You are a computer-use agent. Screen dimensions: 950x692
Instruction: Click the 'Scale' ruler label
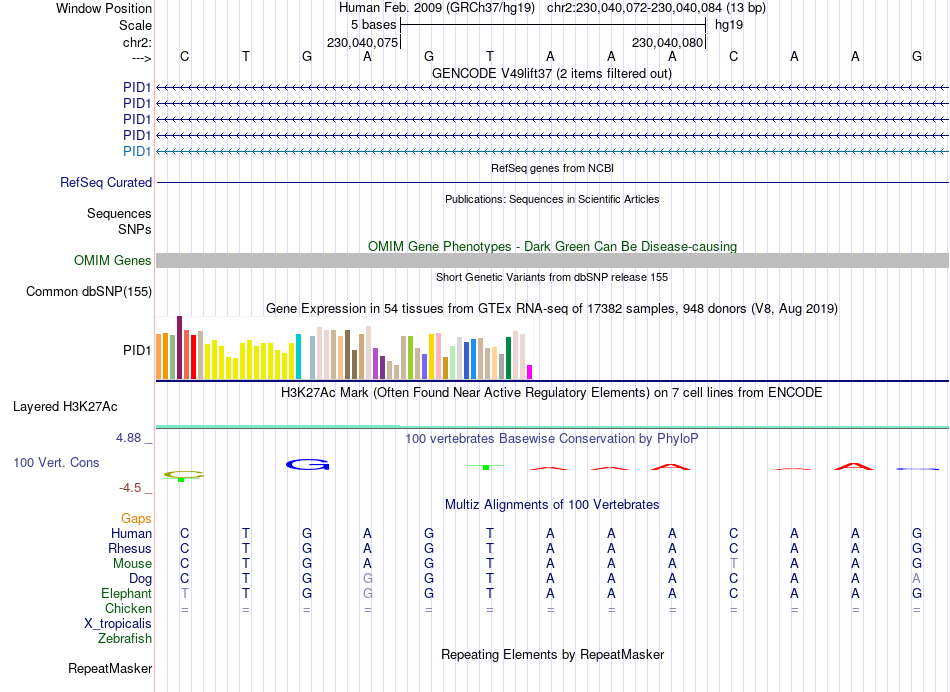(x=135, y=25)
